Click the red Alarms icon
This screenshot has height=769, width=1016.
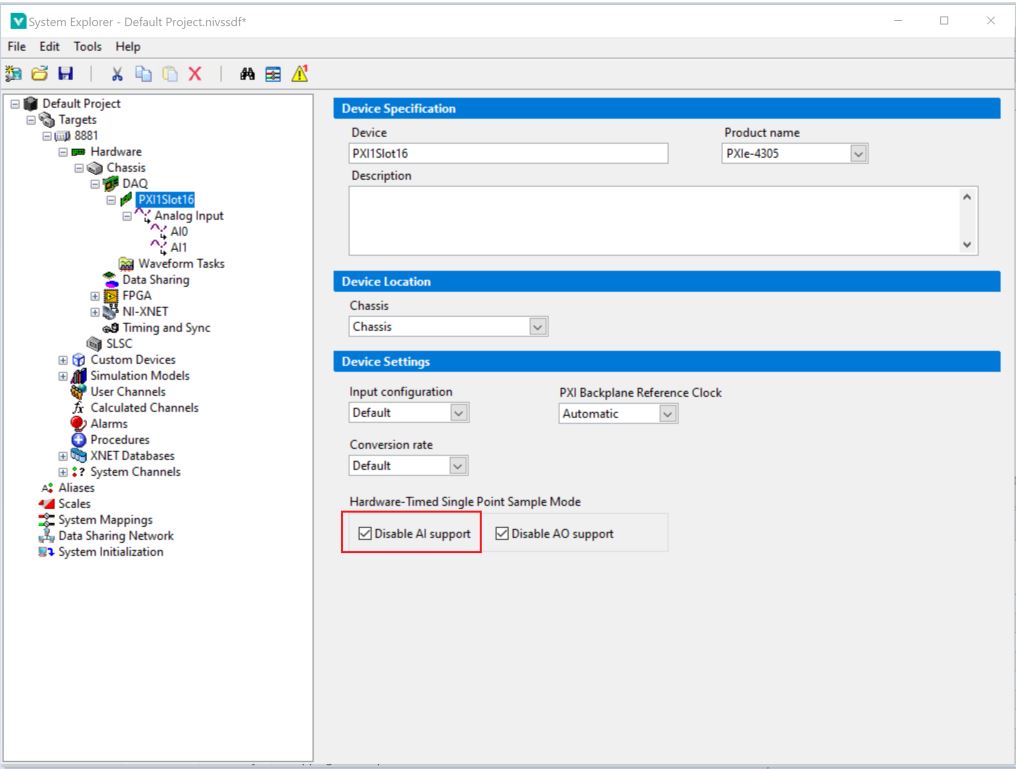(78, 424)
